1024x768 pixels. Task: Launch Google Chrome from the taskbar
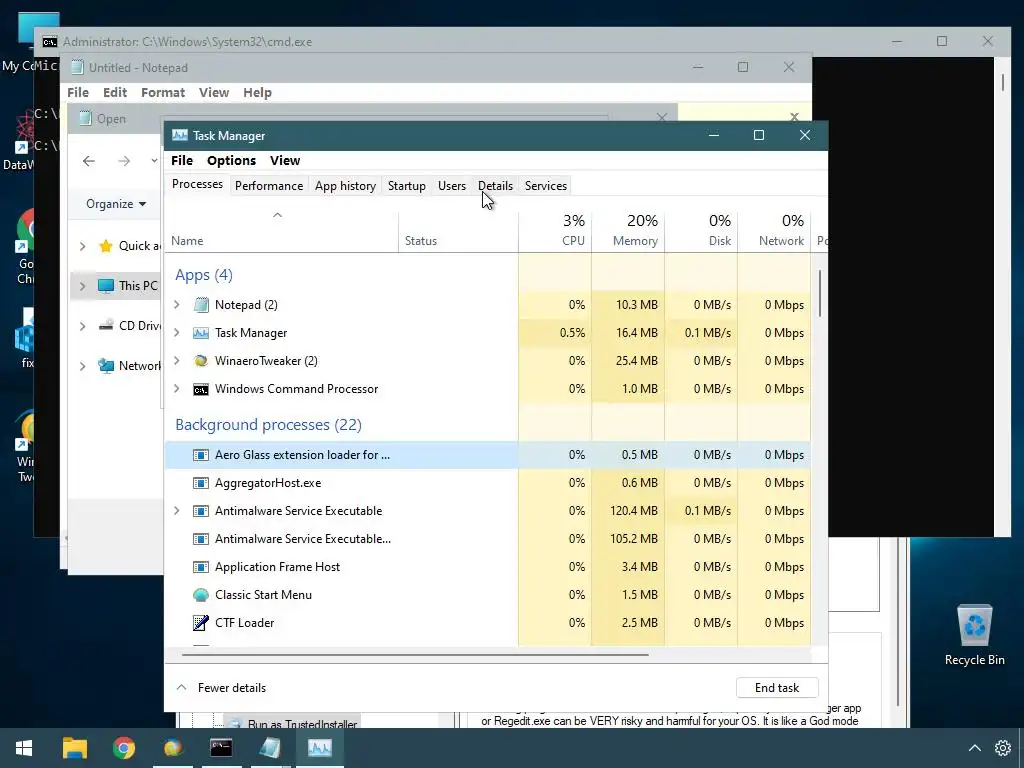click(x=123, y=748)
